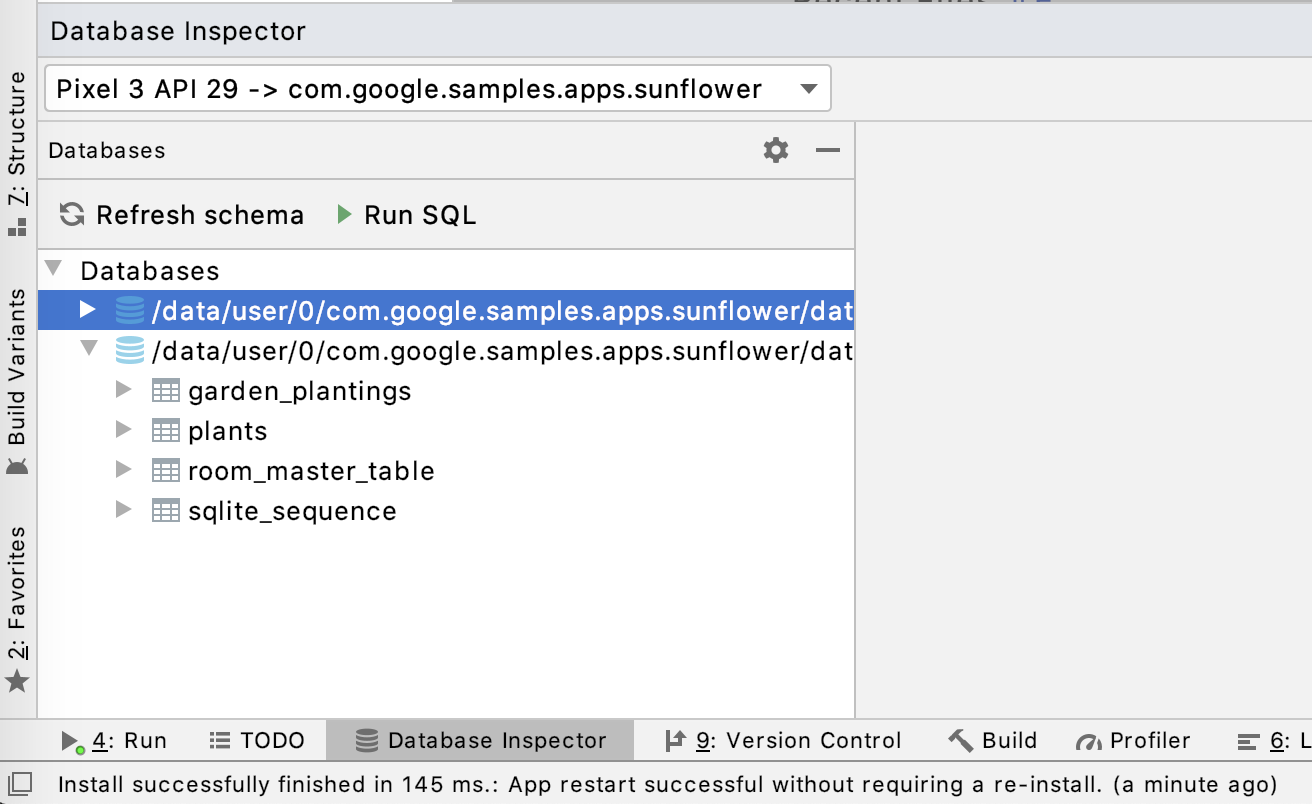Select the plants table in the tree

tap(228, 431)
